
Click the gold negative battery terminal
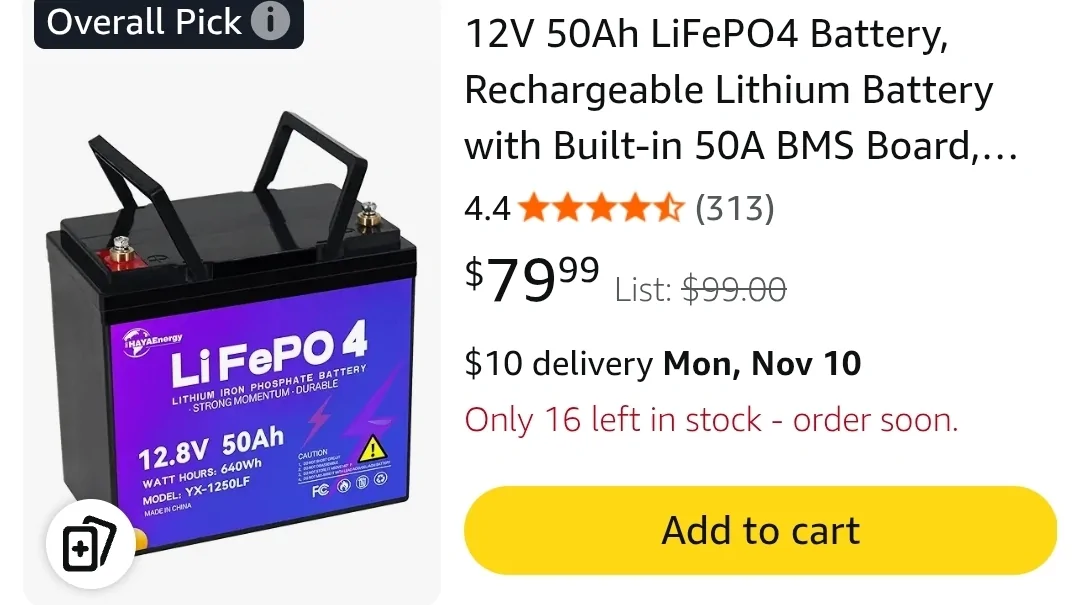pyautogui.click(x=368, y=219)
